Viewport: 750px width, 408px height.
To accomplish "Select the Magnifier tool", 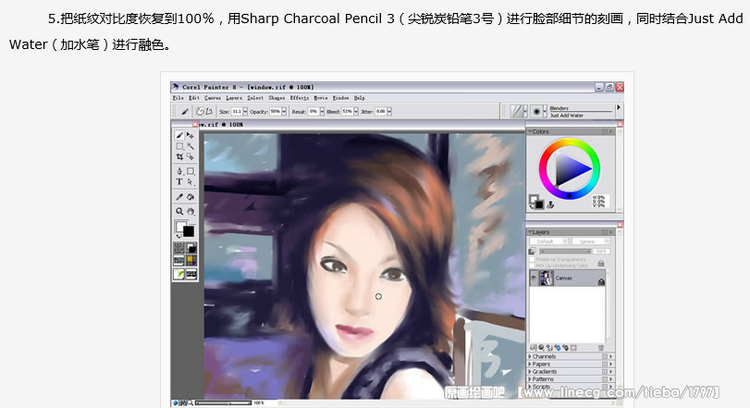I will tap(179, 211).
